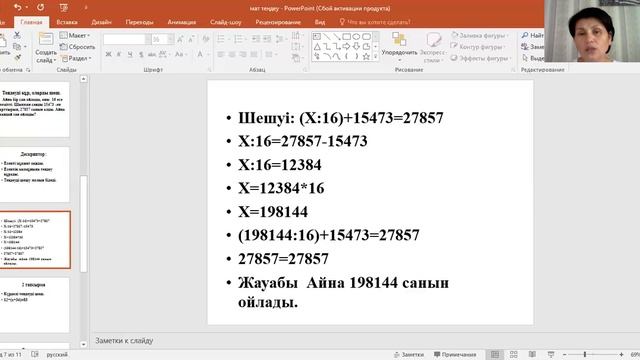Select the straight line shape in gallery
640x360 pixels.
[x=327, y=37]
